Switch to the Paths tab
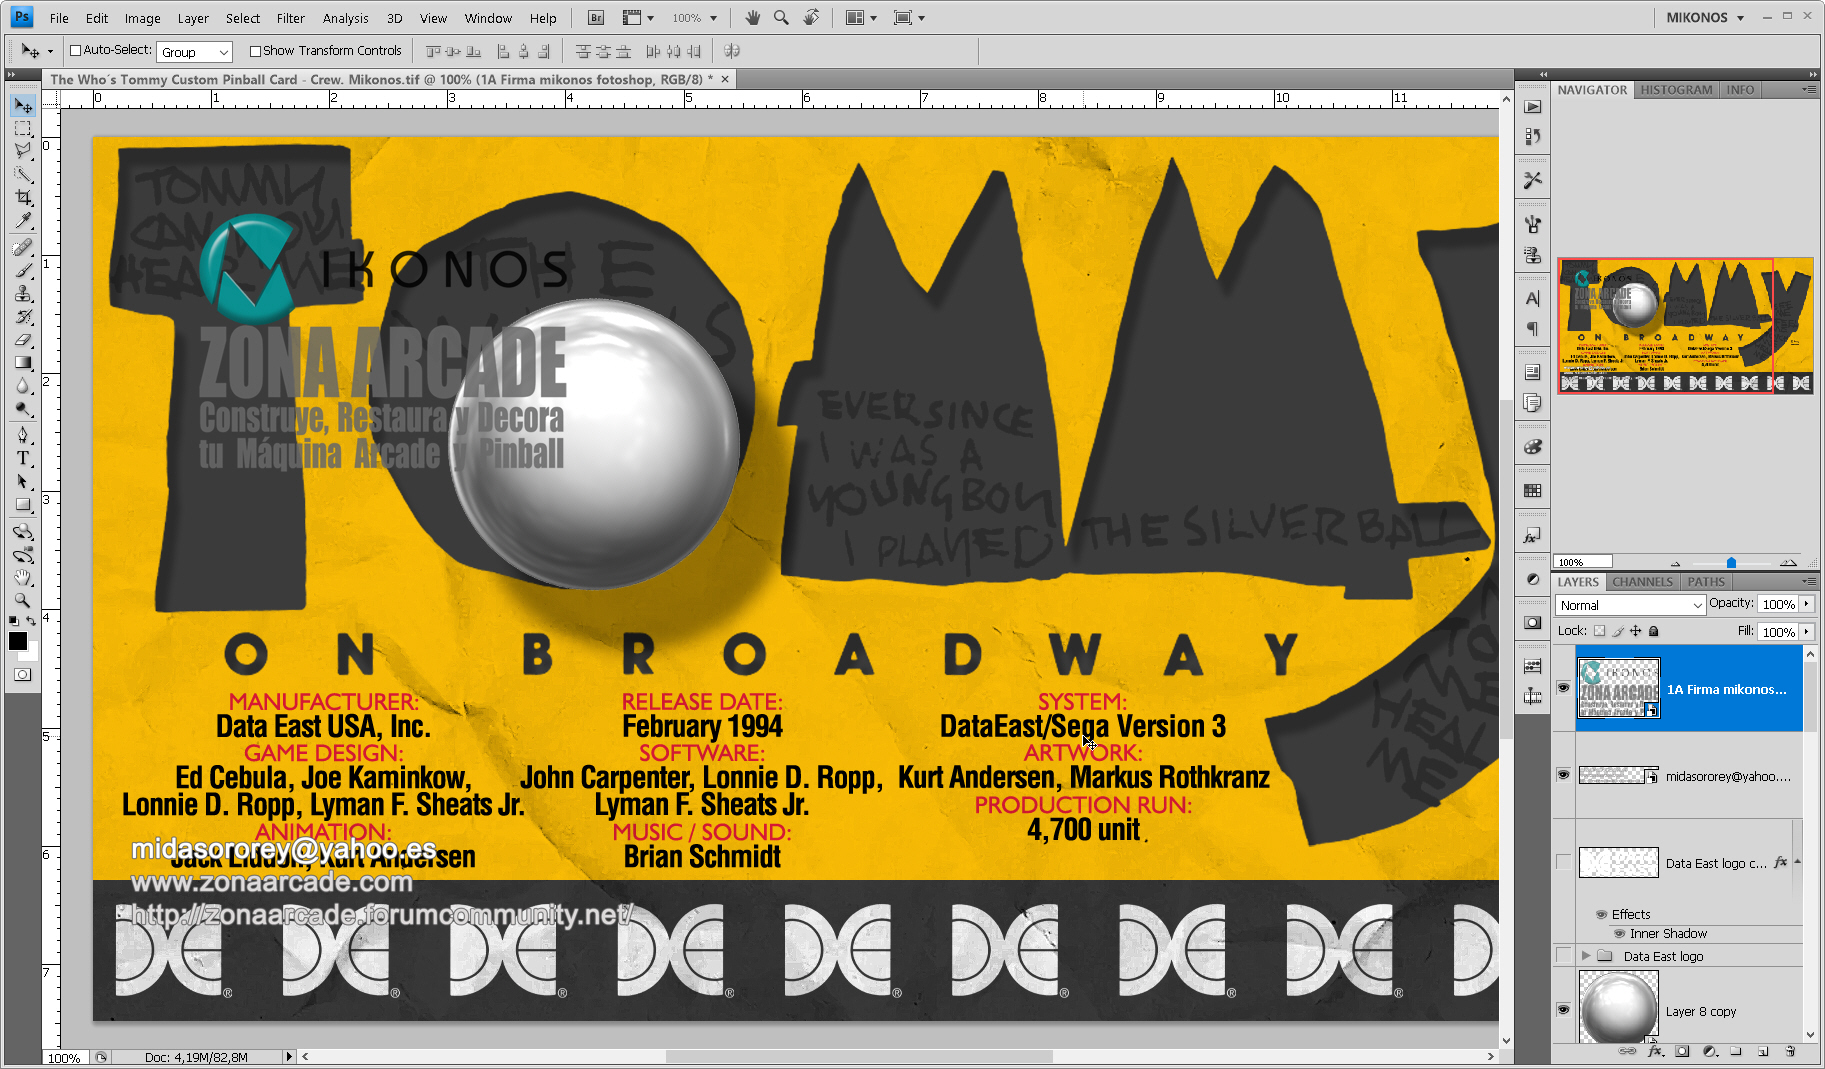 click(x=1706, y=582)
